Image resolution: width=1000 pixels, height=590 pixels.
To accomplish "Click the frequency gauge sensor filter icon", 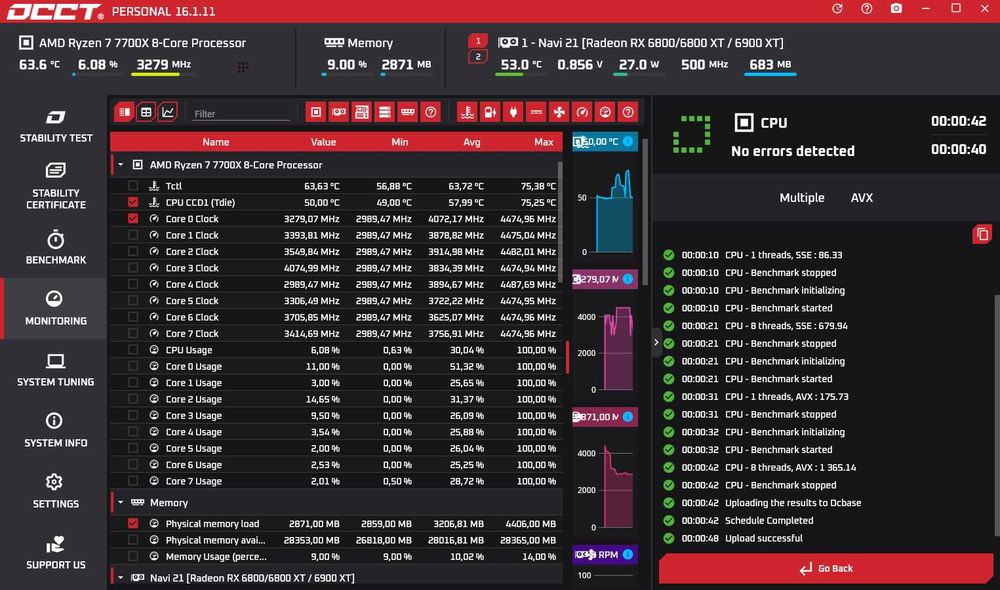I will tap(582, 112).
